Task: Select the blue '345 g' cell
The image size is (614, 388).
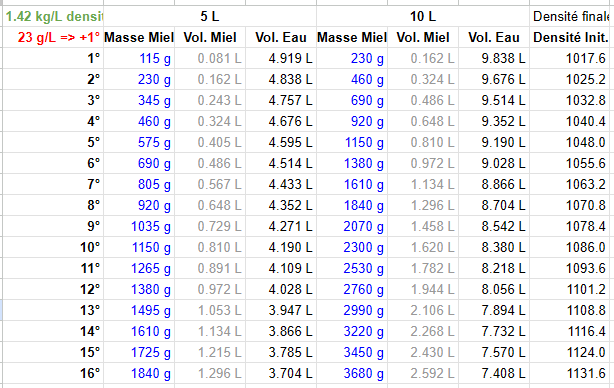Action: [139, 100]
